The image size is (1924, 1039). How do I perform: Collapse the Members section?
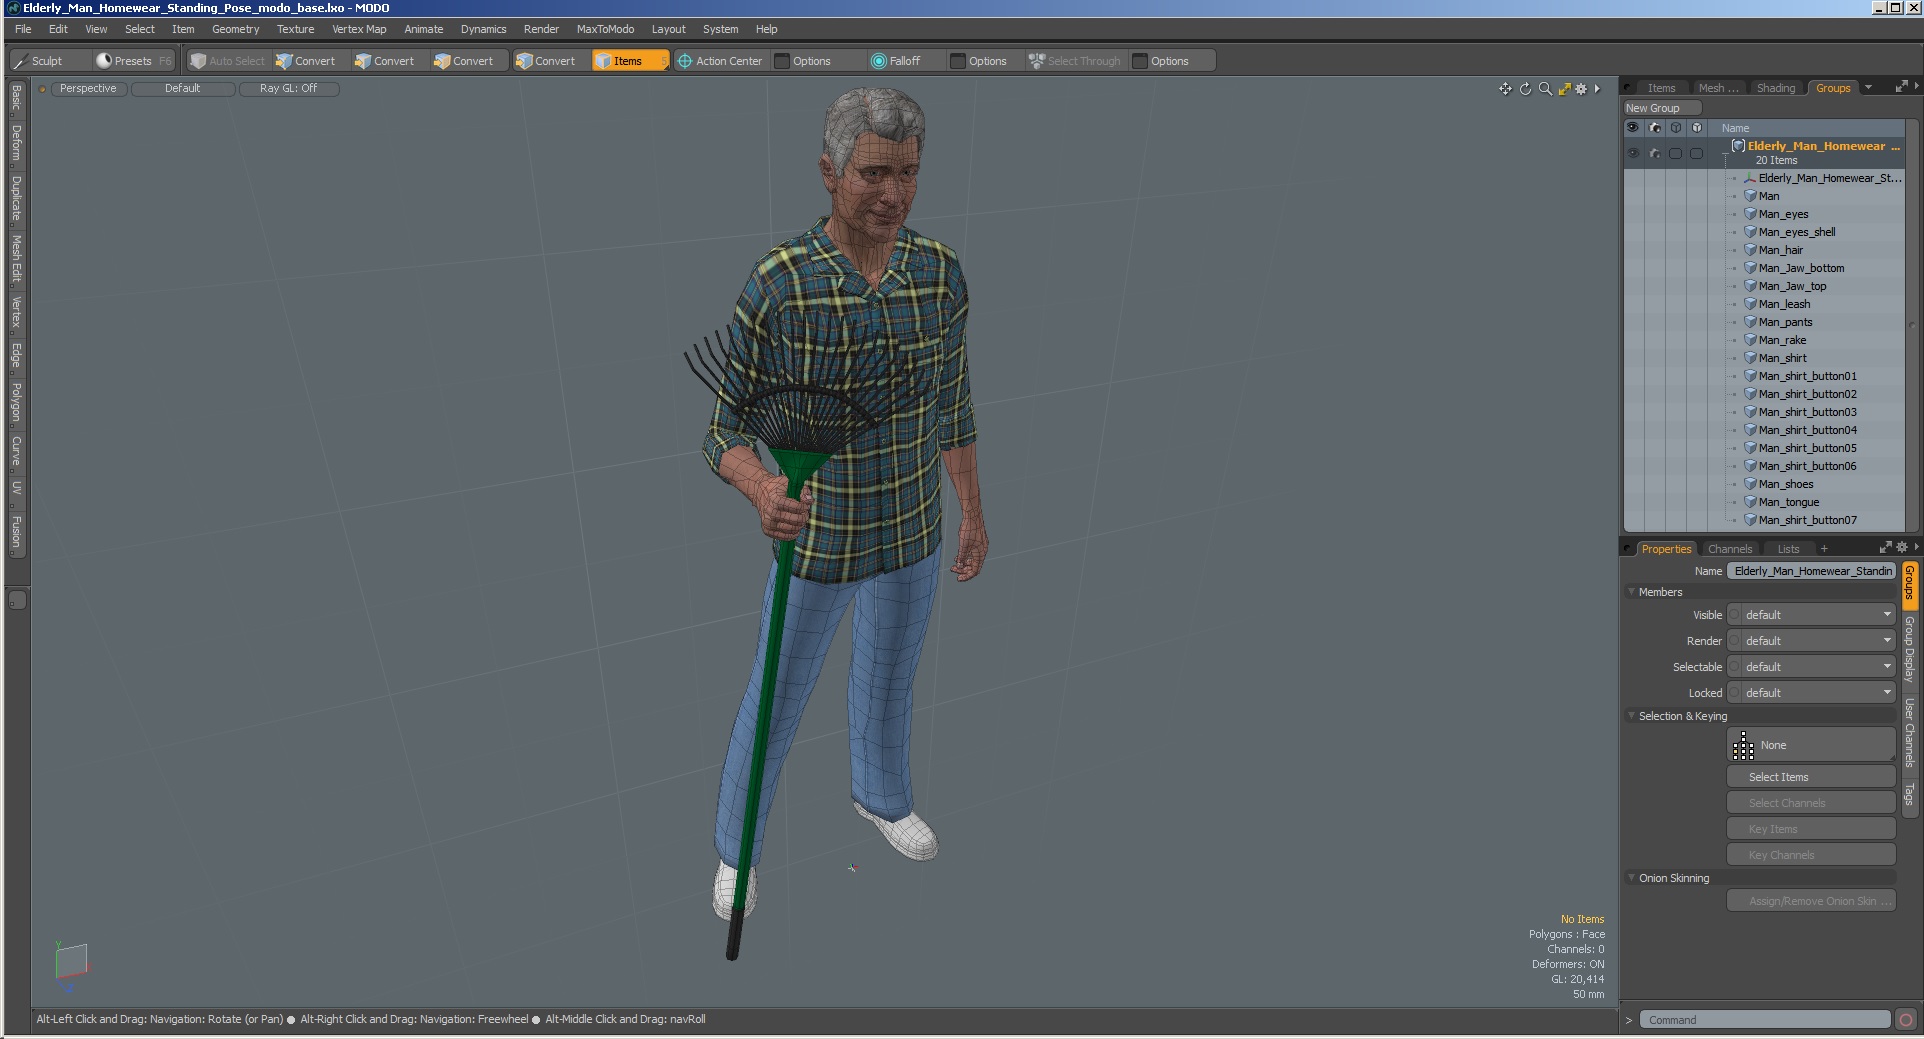(1631, 592)
